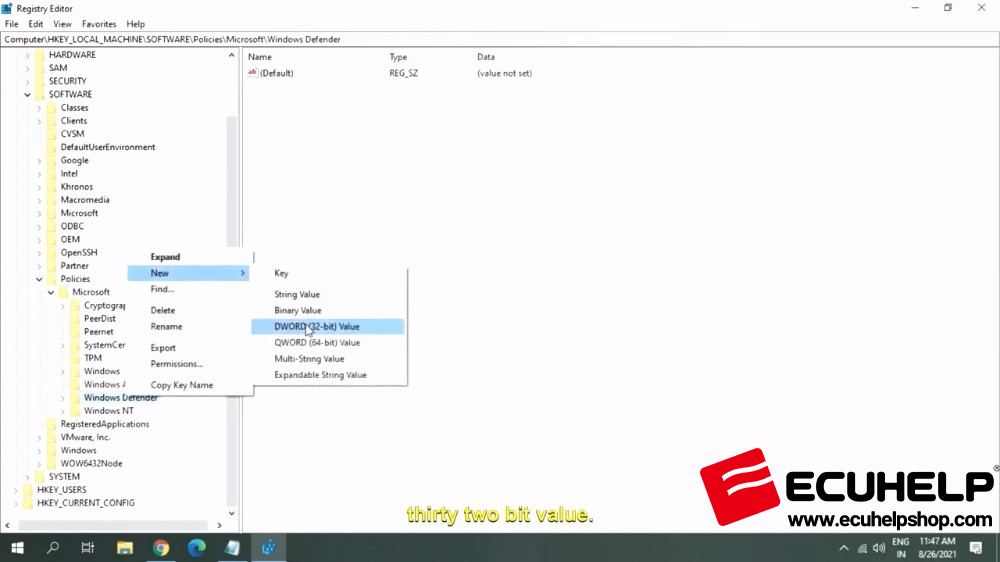Click tree horizontal scrollbar right arrow
Image resolution: width=1000 pixels, height=562 pixels.
(219, 525)
